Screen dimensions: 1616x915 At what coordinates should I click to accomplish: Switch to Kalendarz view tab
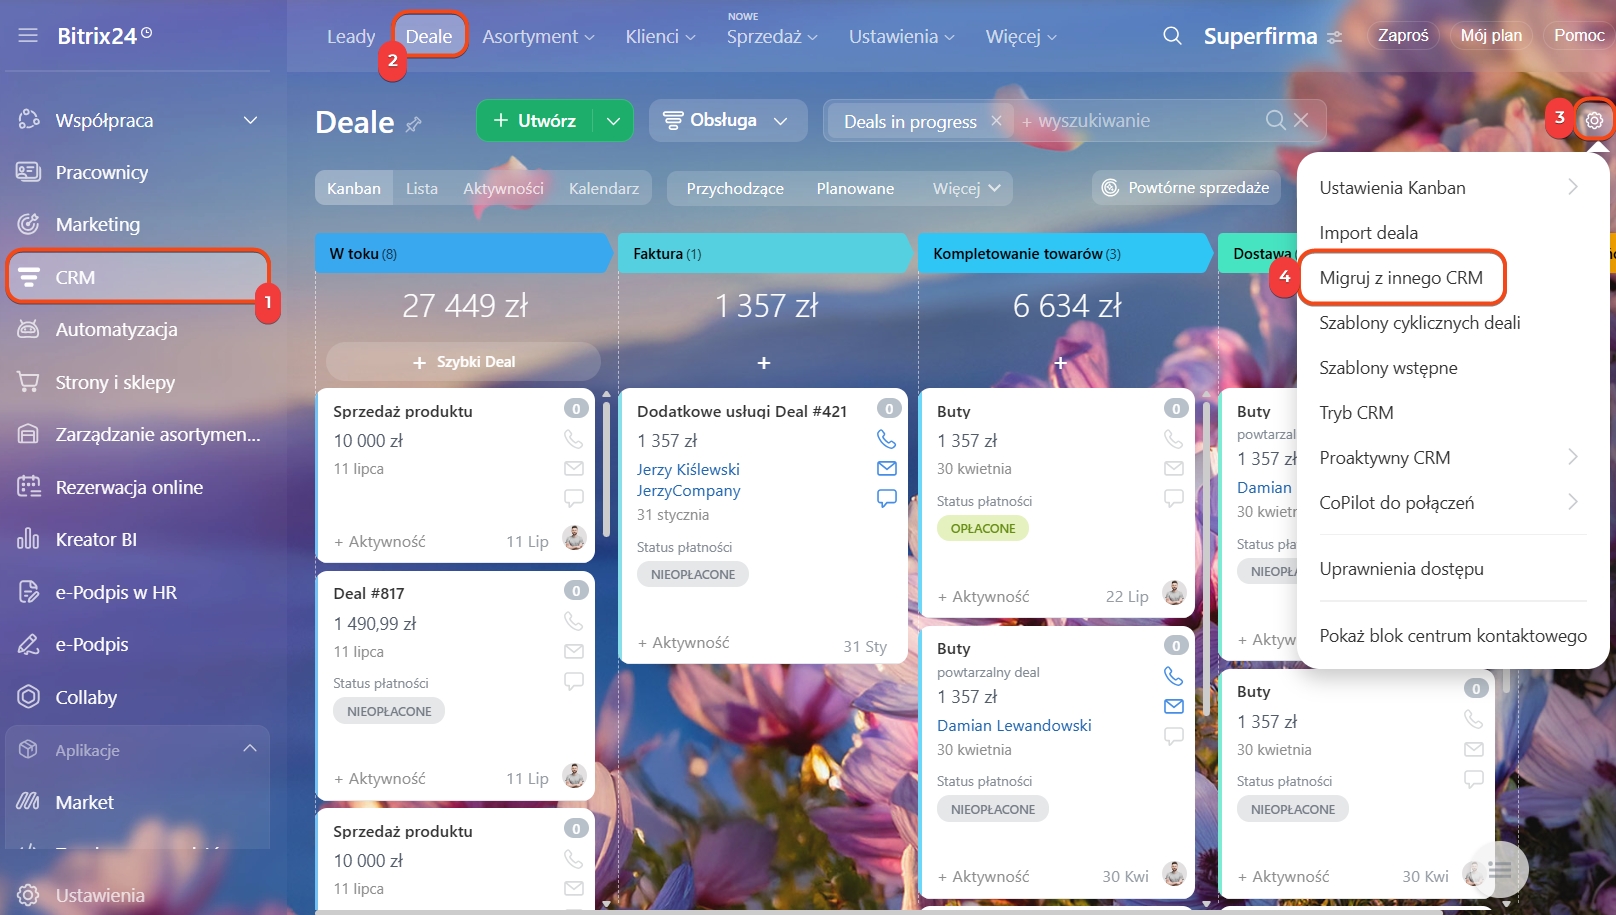[603, 188]
